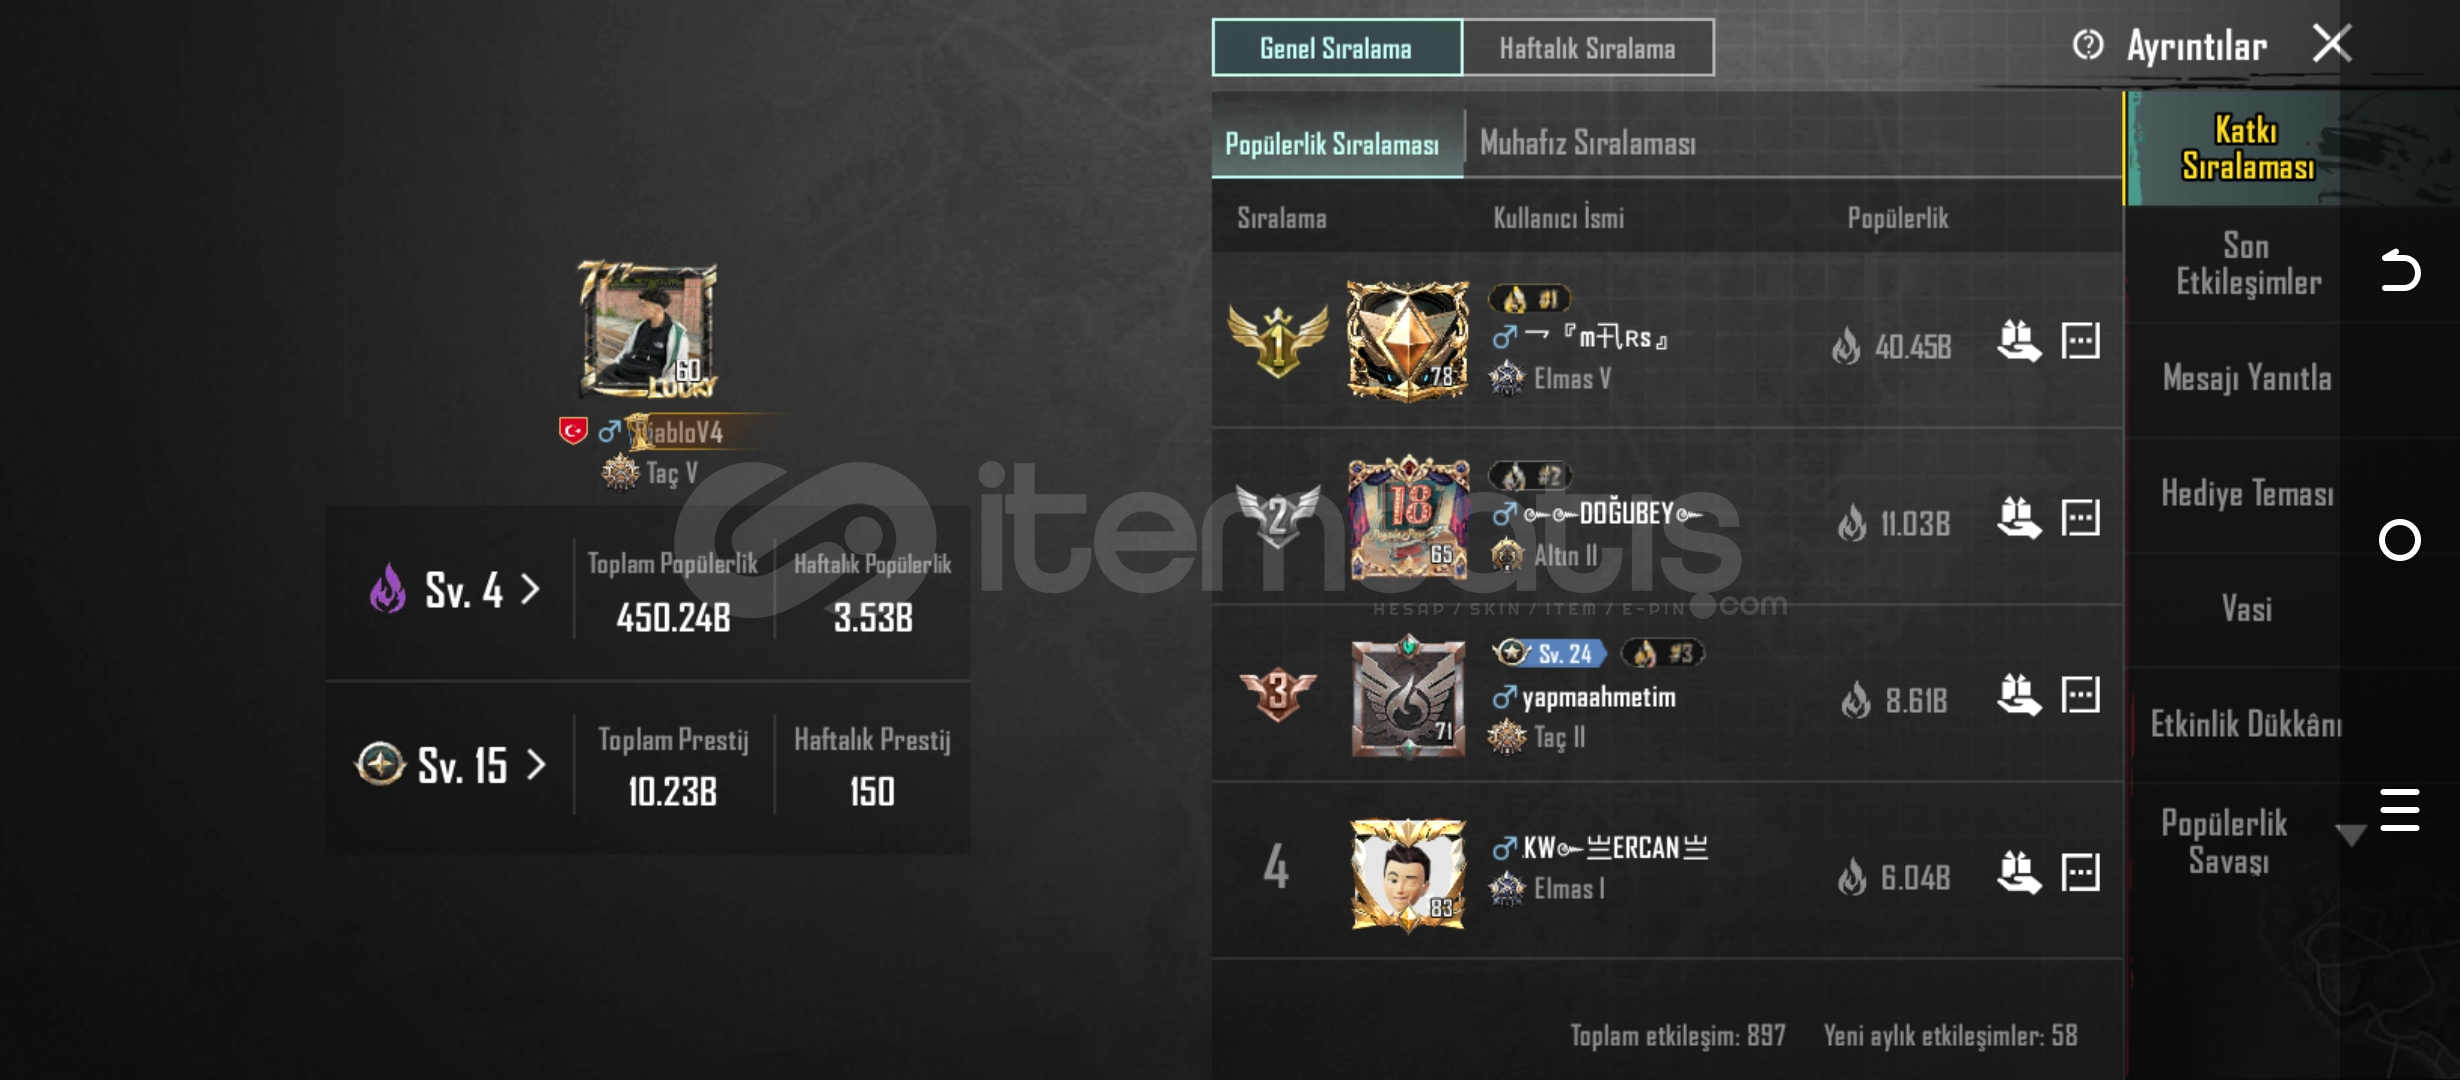Open the Hediye Teması sidebar entry

2247,494
